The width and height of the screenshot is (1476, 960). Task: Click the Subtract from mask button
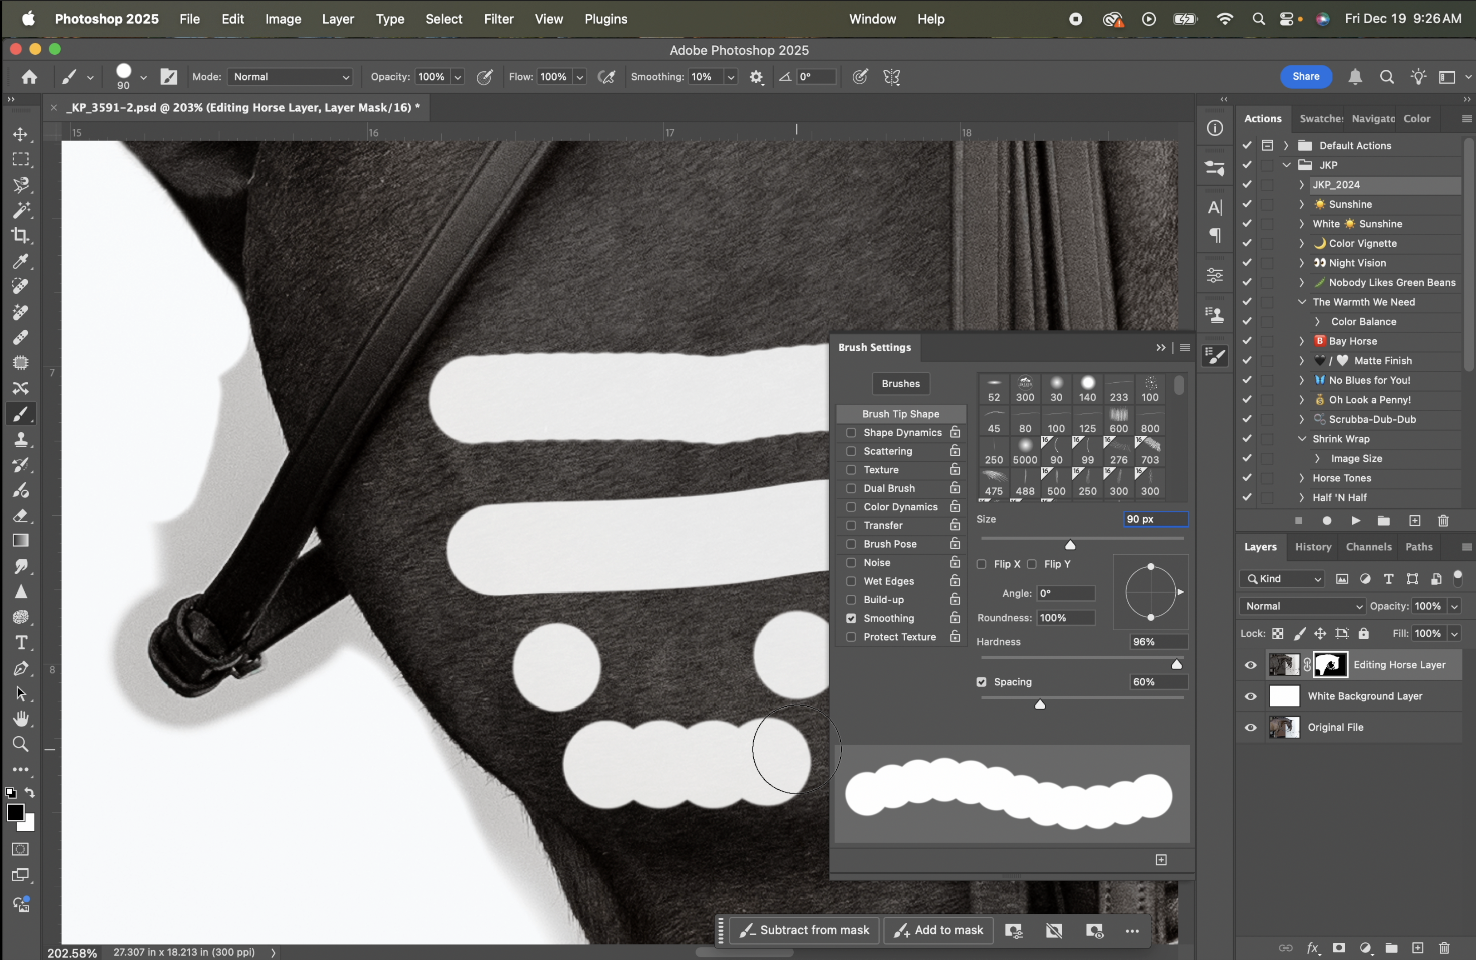tap(805, 930)
